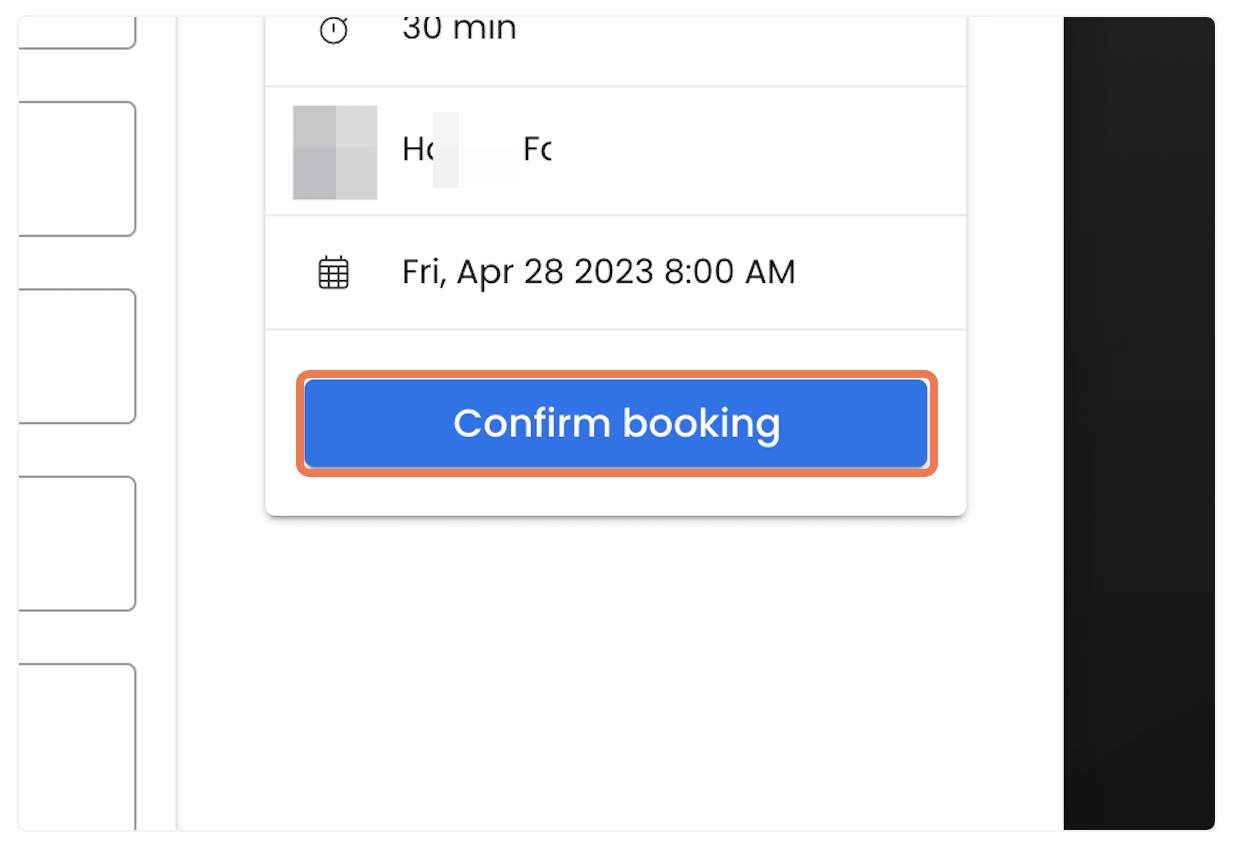Image resolution: width=1236 pixels, height=846 pixels.
Task: Click the partially hidden host name
Action: pyautogui.click(x=477, y=150)
